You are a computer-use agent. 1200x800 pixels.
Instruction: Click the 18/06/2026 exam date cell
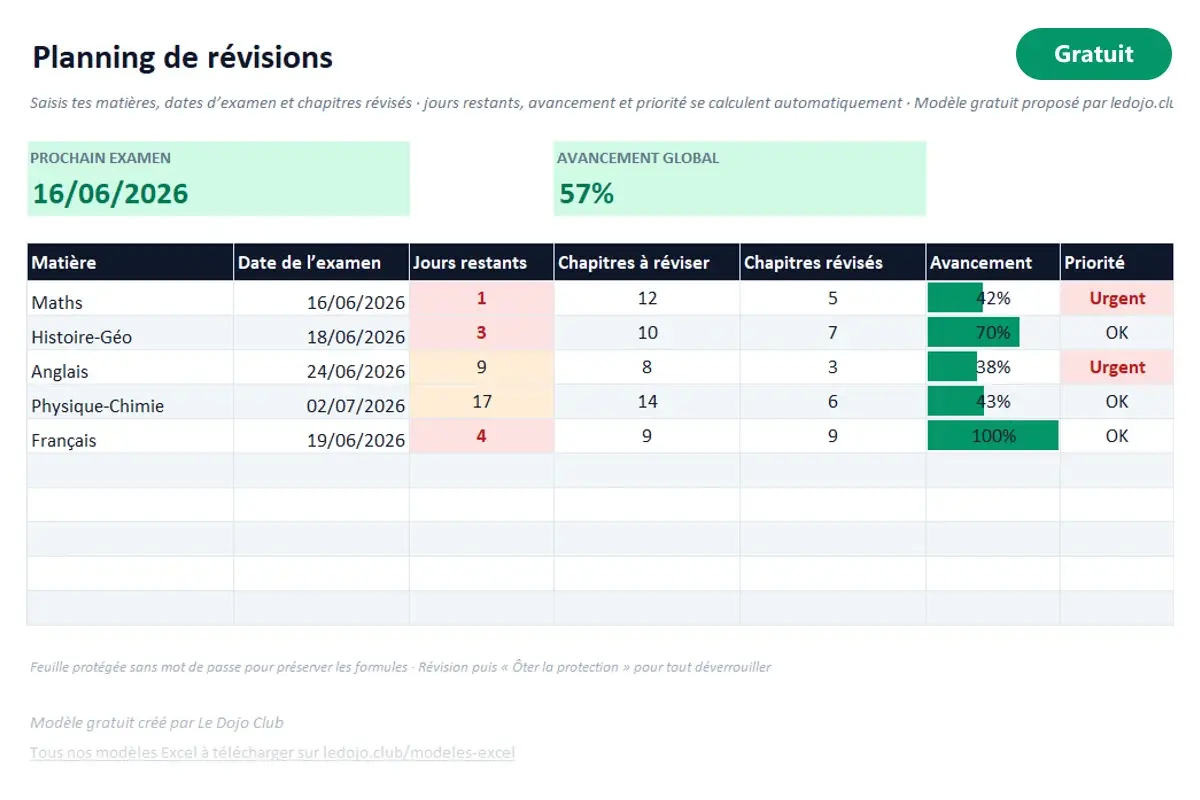[321, 334]
